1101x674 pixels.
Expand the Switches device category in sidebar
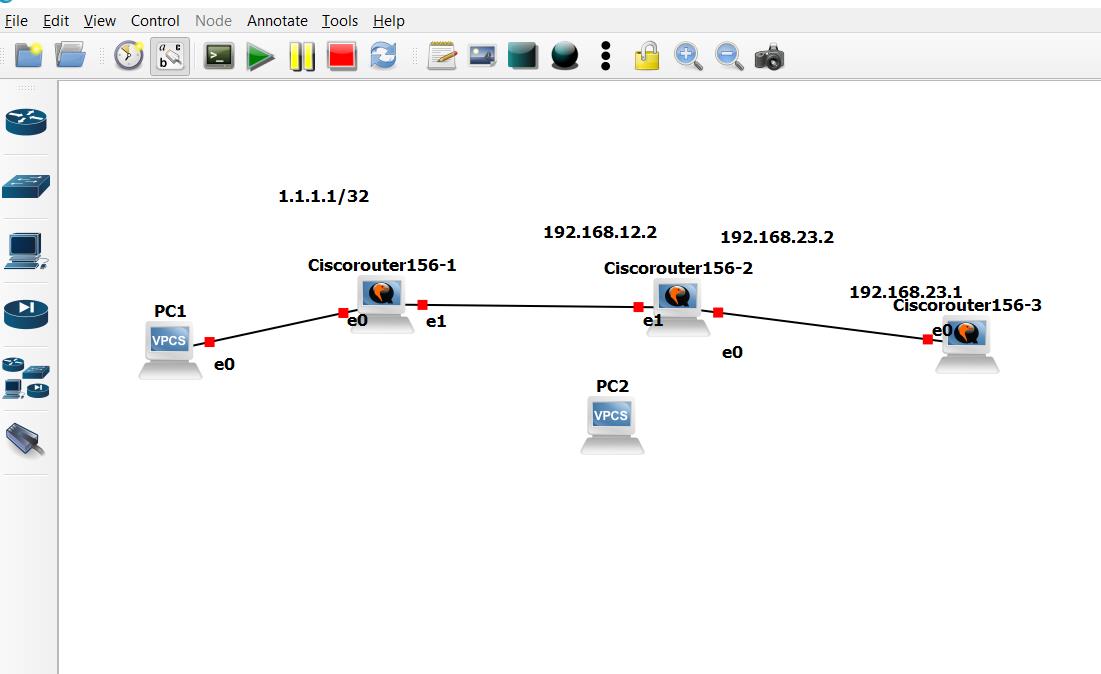coord(26,186)
